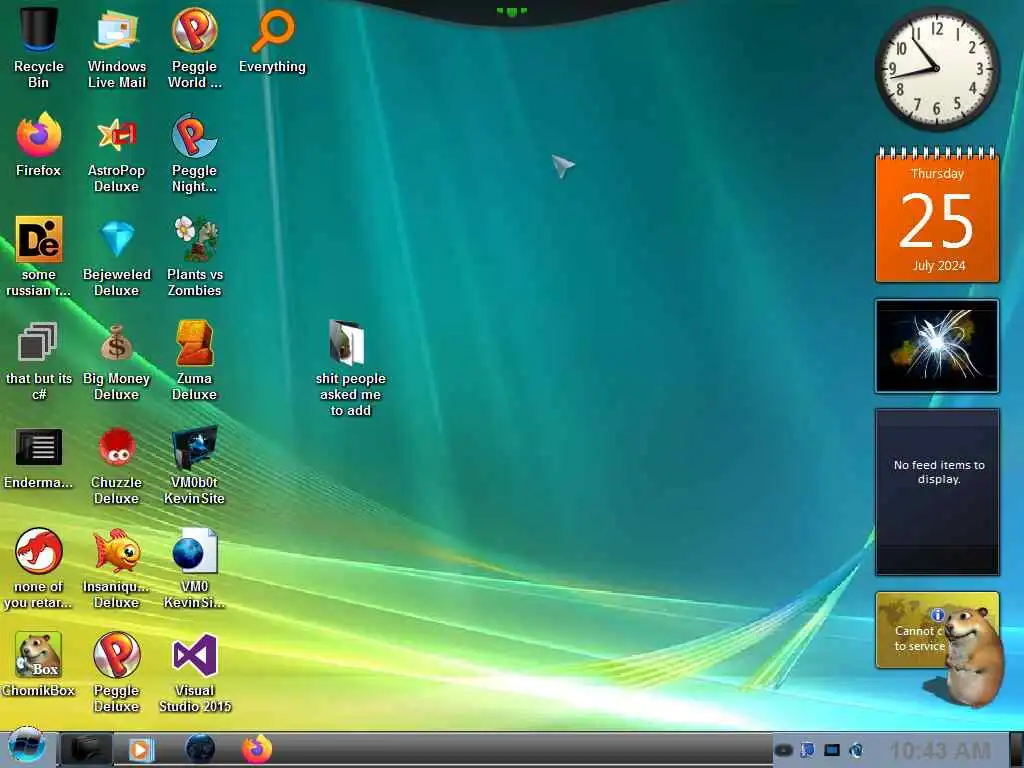The image size is (1024, 768).
Task: Select the 'that but its c#' icon
Action: click(x=39, y=360)
